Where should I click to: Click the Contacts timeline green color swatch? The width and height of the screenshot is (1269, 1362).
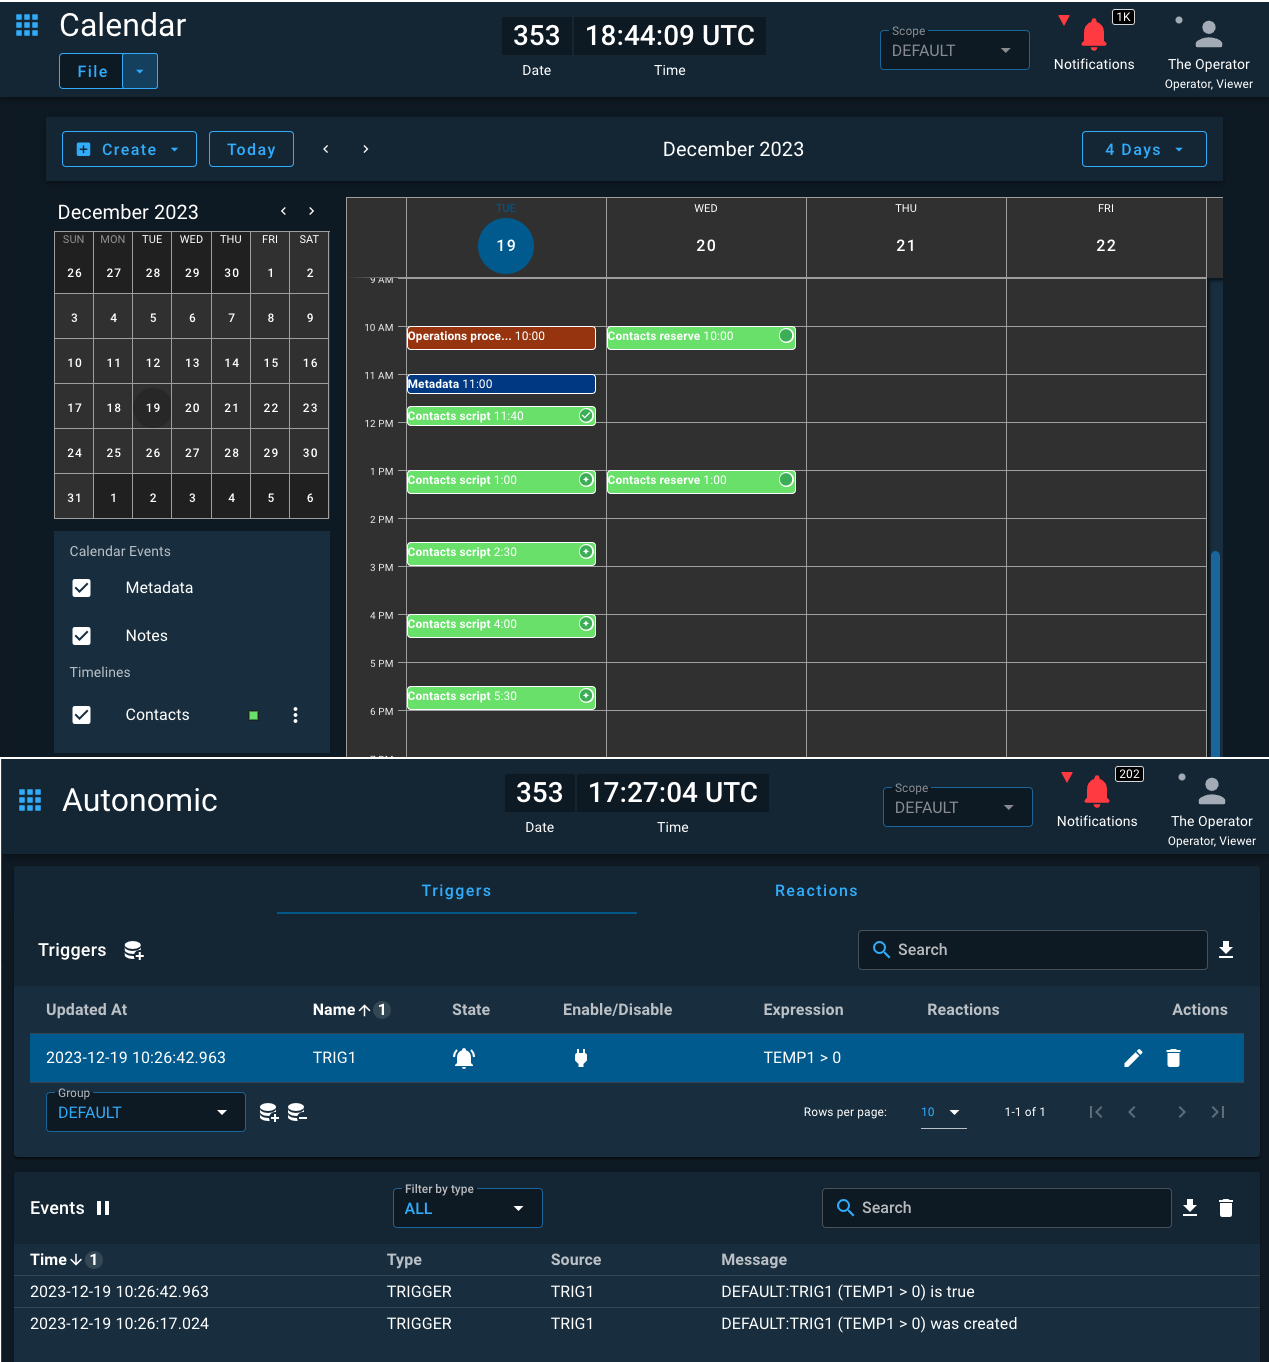coord(253,714)
